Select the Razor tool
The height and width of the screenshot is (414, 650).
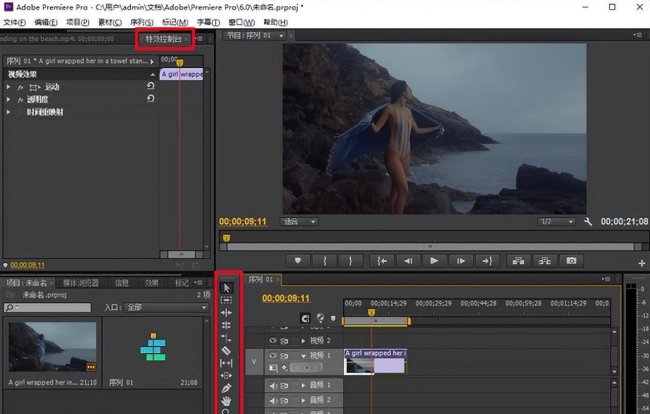(x=226, y=351)
